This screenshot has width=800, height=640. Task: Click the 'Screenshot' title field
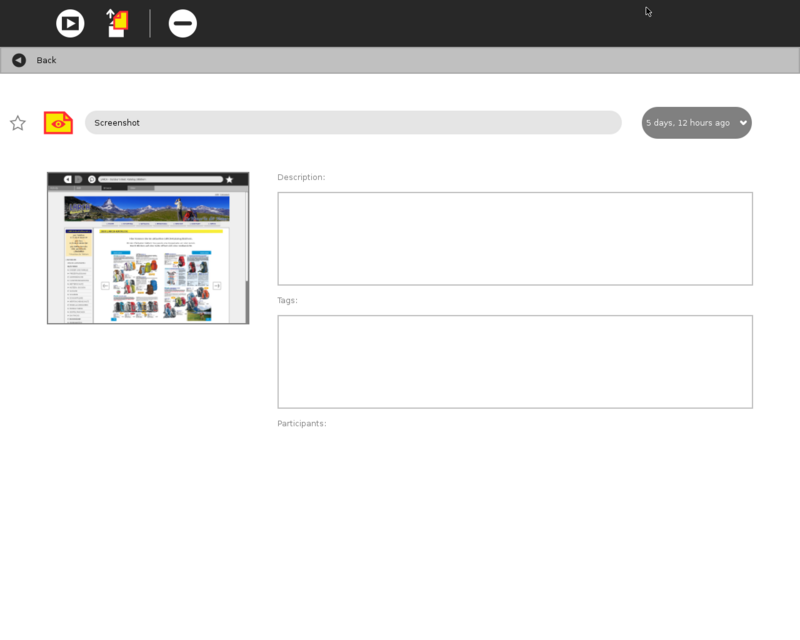tap(352, 123)
